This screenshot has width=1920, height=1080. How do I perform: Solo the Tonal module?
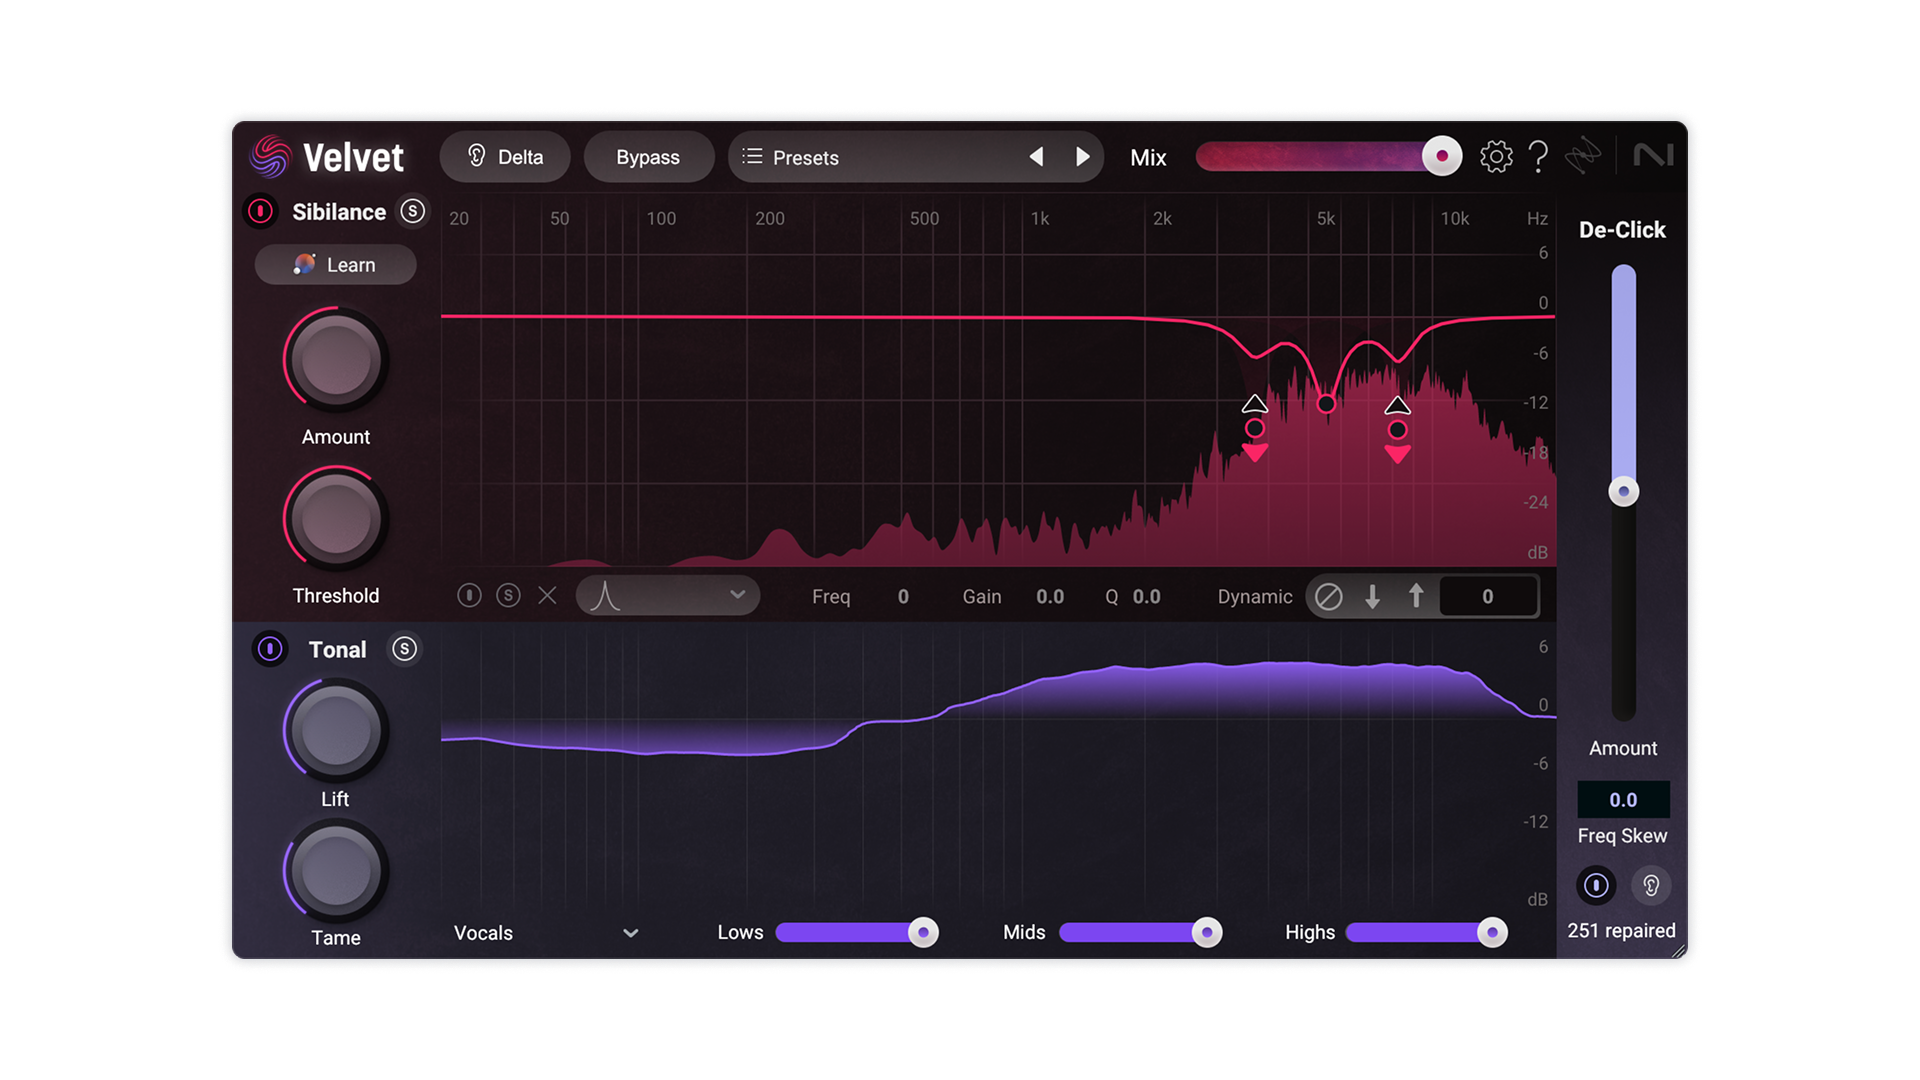click(x=404, y=649)
